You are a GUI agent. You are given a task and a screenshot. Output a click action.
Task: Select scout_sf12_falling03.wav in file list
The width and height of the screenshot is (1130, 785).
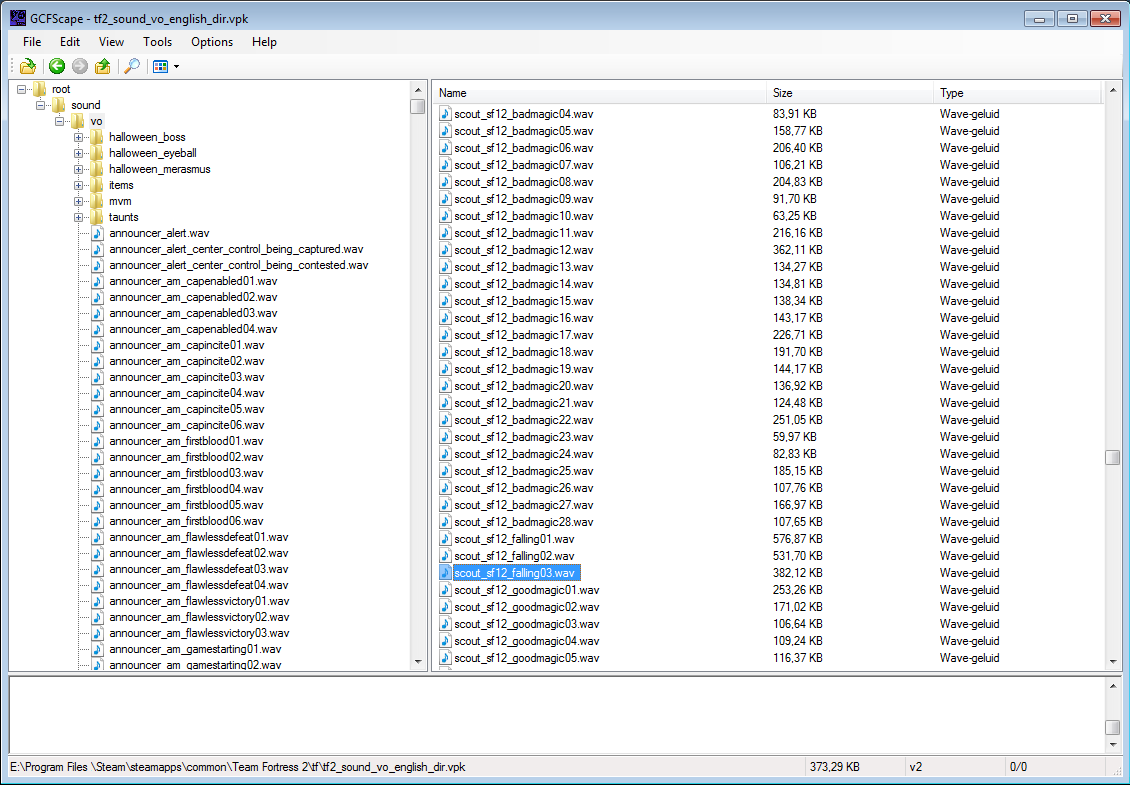514,573
